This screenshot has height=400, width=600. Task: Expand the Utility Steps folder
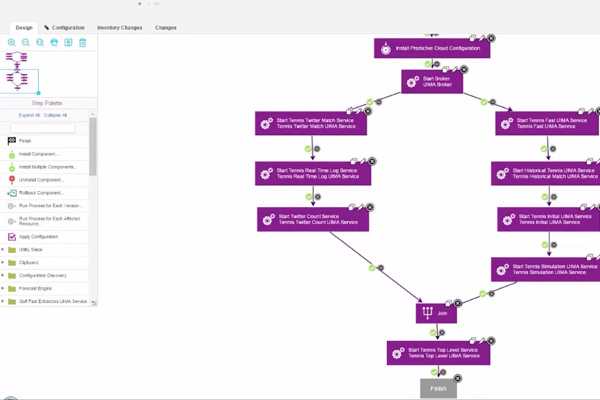3,250
